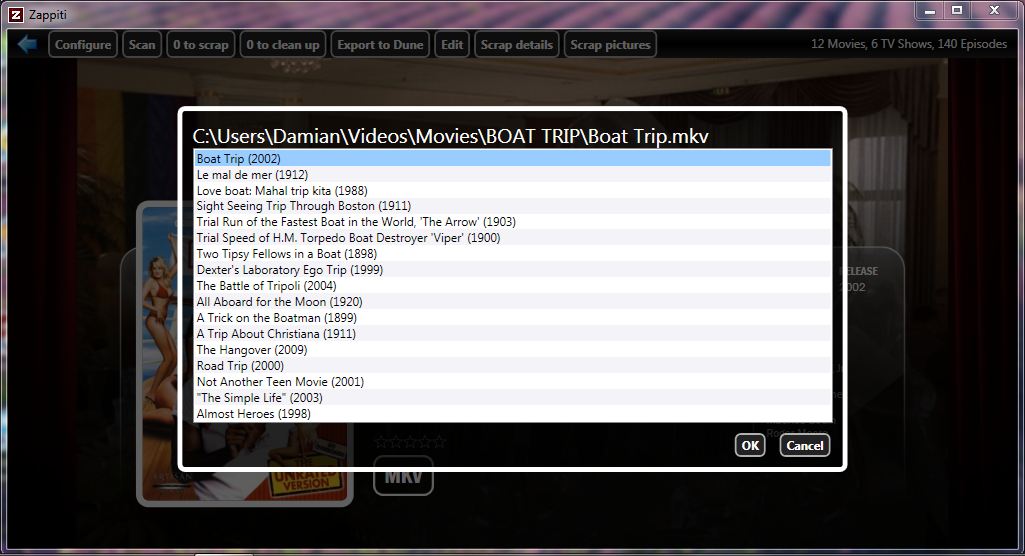Pick 'The Hangover (2009)' from the list
This screenshot has height=556, width=1025.
512,350
